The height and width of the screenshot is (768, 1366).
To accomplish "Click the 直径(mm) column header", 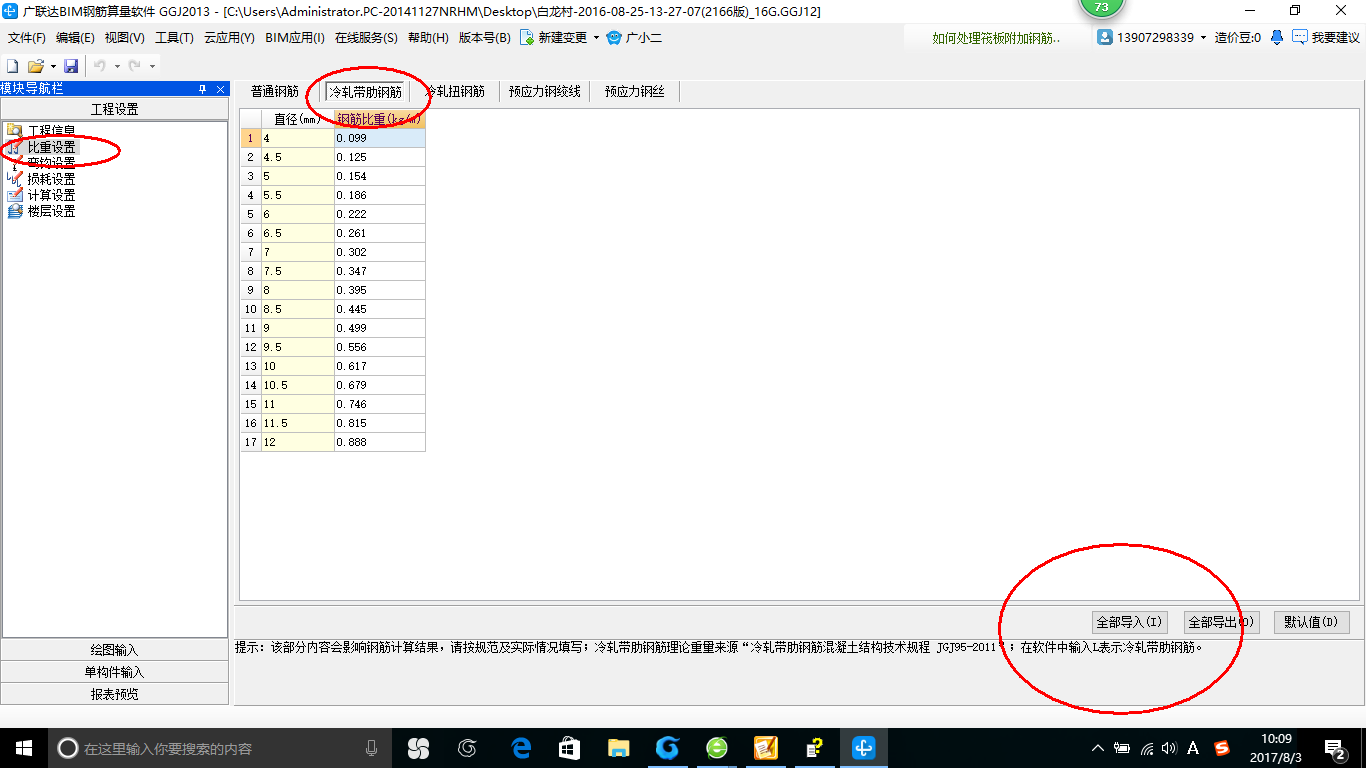I will click(x=297, y=119).
